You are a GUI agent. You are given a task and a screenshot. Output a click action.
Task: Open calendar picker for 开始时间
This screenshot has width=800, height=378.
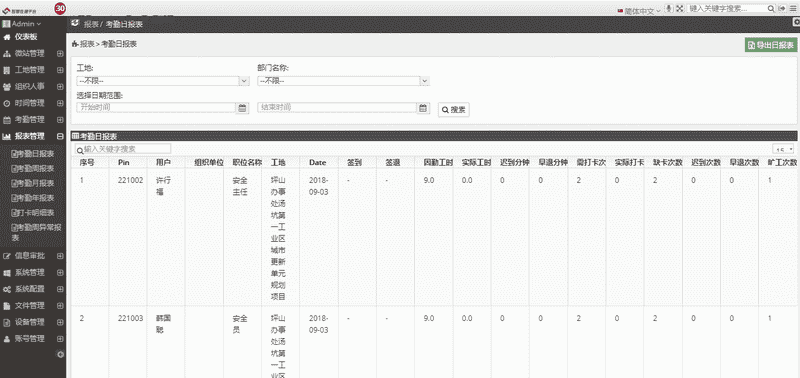[242, 108]
